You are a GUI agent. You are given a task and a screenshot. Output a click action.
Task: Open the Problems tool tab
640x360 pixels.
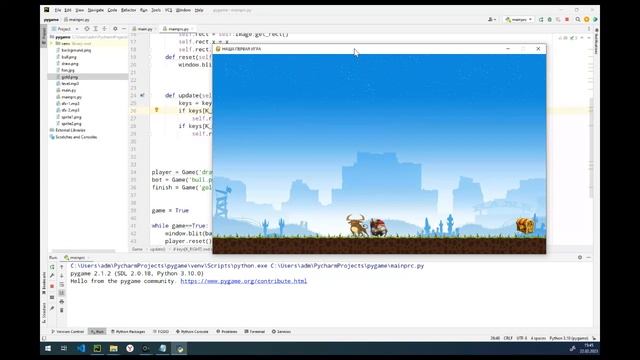coord(227,331)
